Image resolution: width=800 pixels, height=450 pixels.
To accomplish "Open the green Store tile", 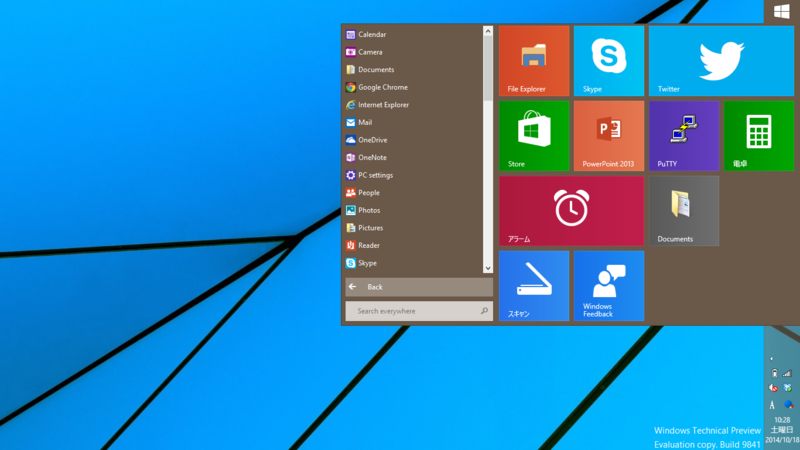I will click(534, 136).
